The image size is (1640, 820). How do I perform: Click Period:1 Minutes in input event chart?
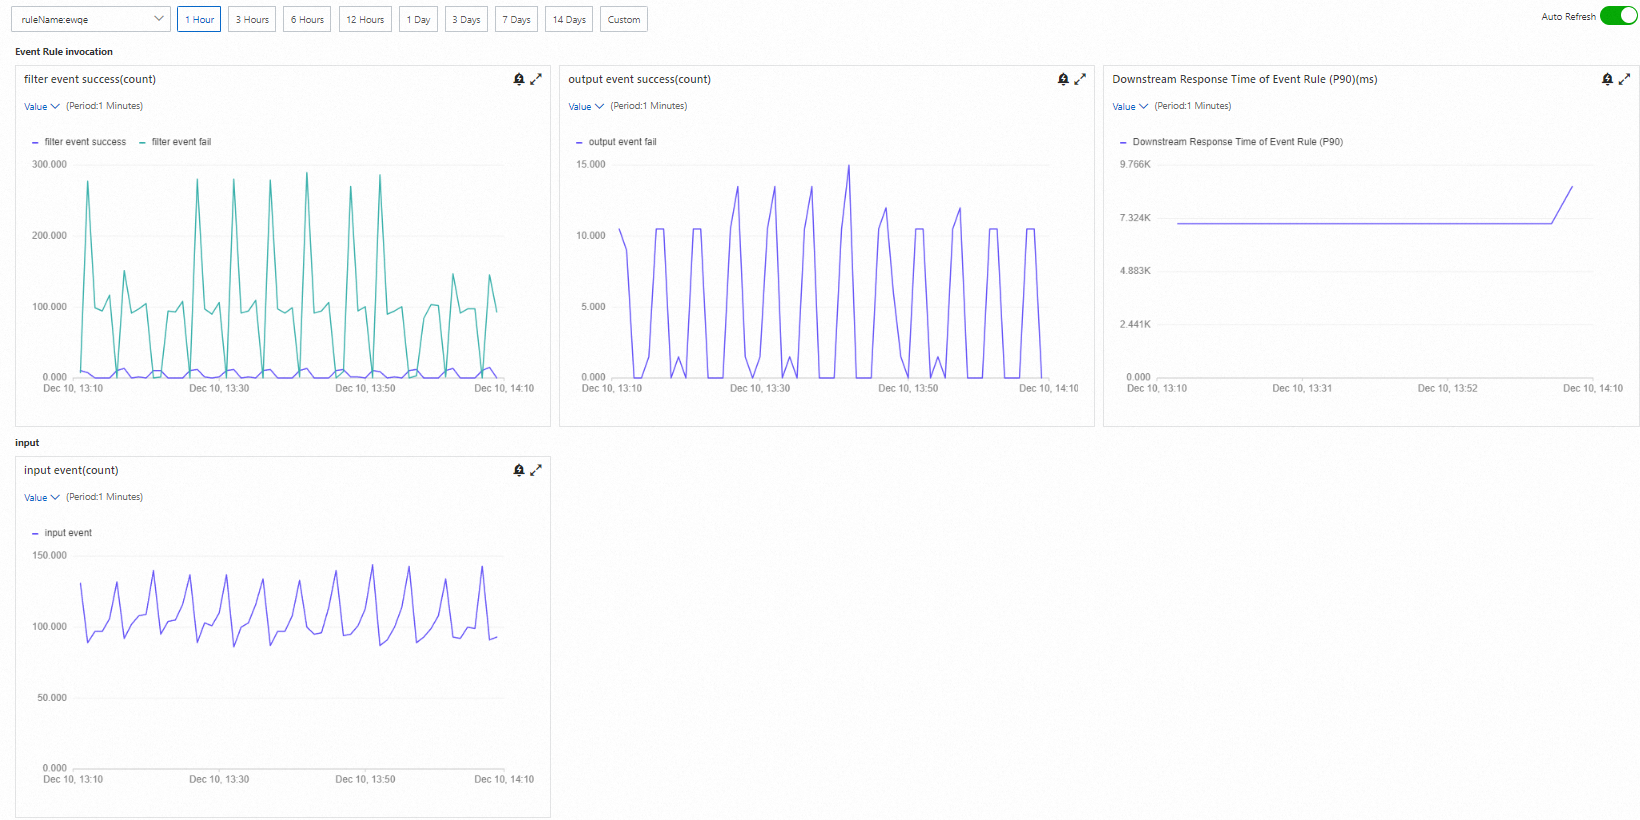tap(105, 497)
